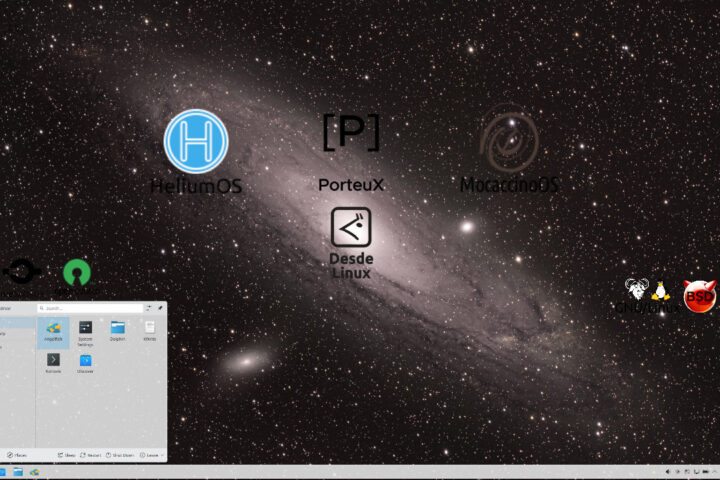Open the MocaccinoOS desktop icon

pyautogui.click(x=509, y=142)
